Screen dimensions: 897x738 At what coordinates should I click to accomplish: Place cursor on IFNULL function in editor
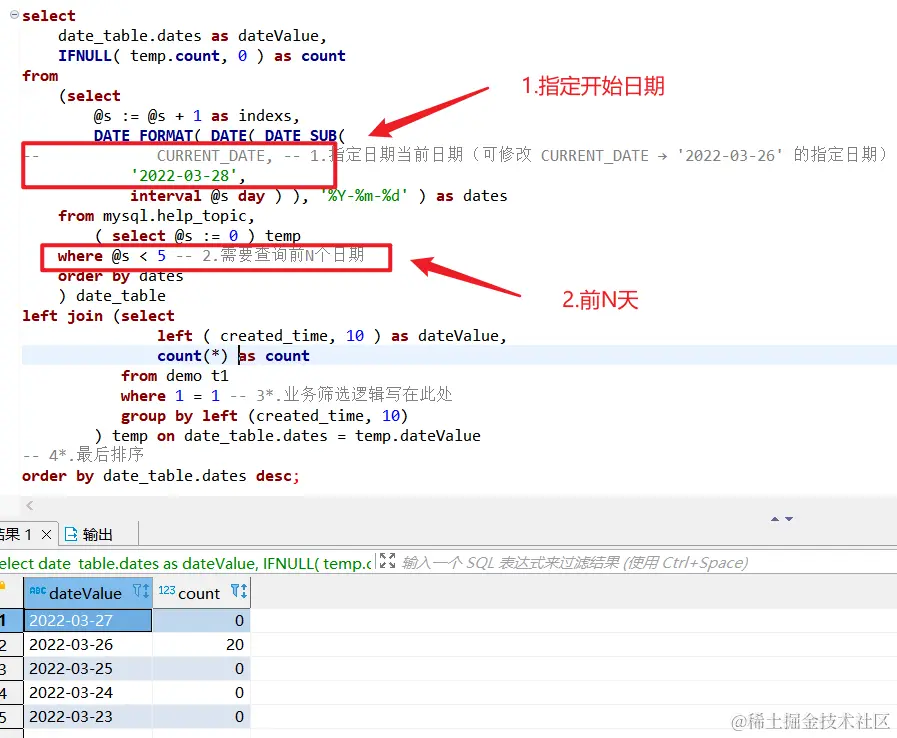click(x=84, y=56)
